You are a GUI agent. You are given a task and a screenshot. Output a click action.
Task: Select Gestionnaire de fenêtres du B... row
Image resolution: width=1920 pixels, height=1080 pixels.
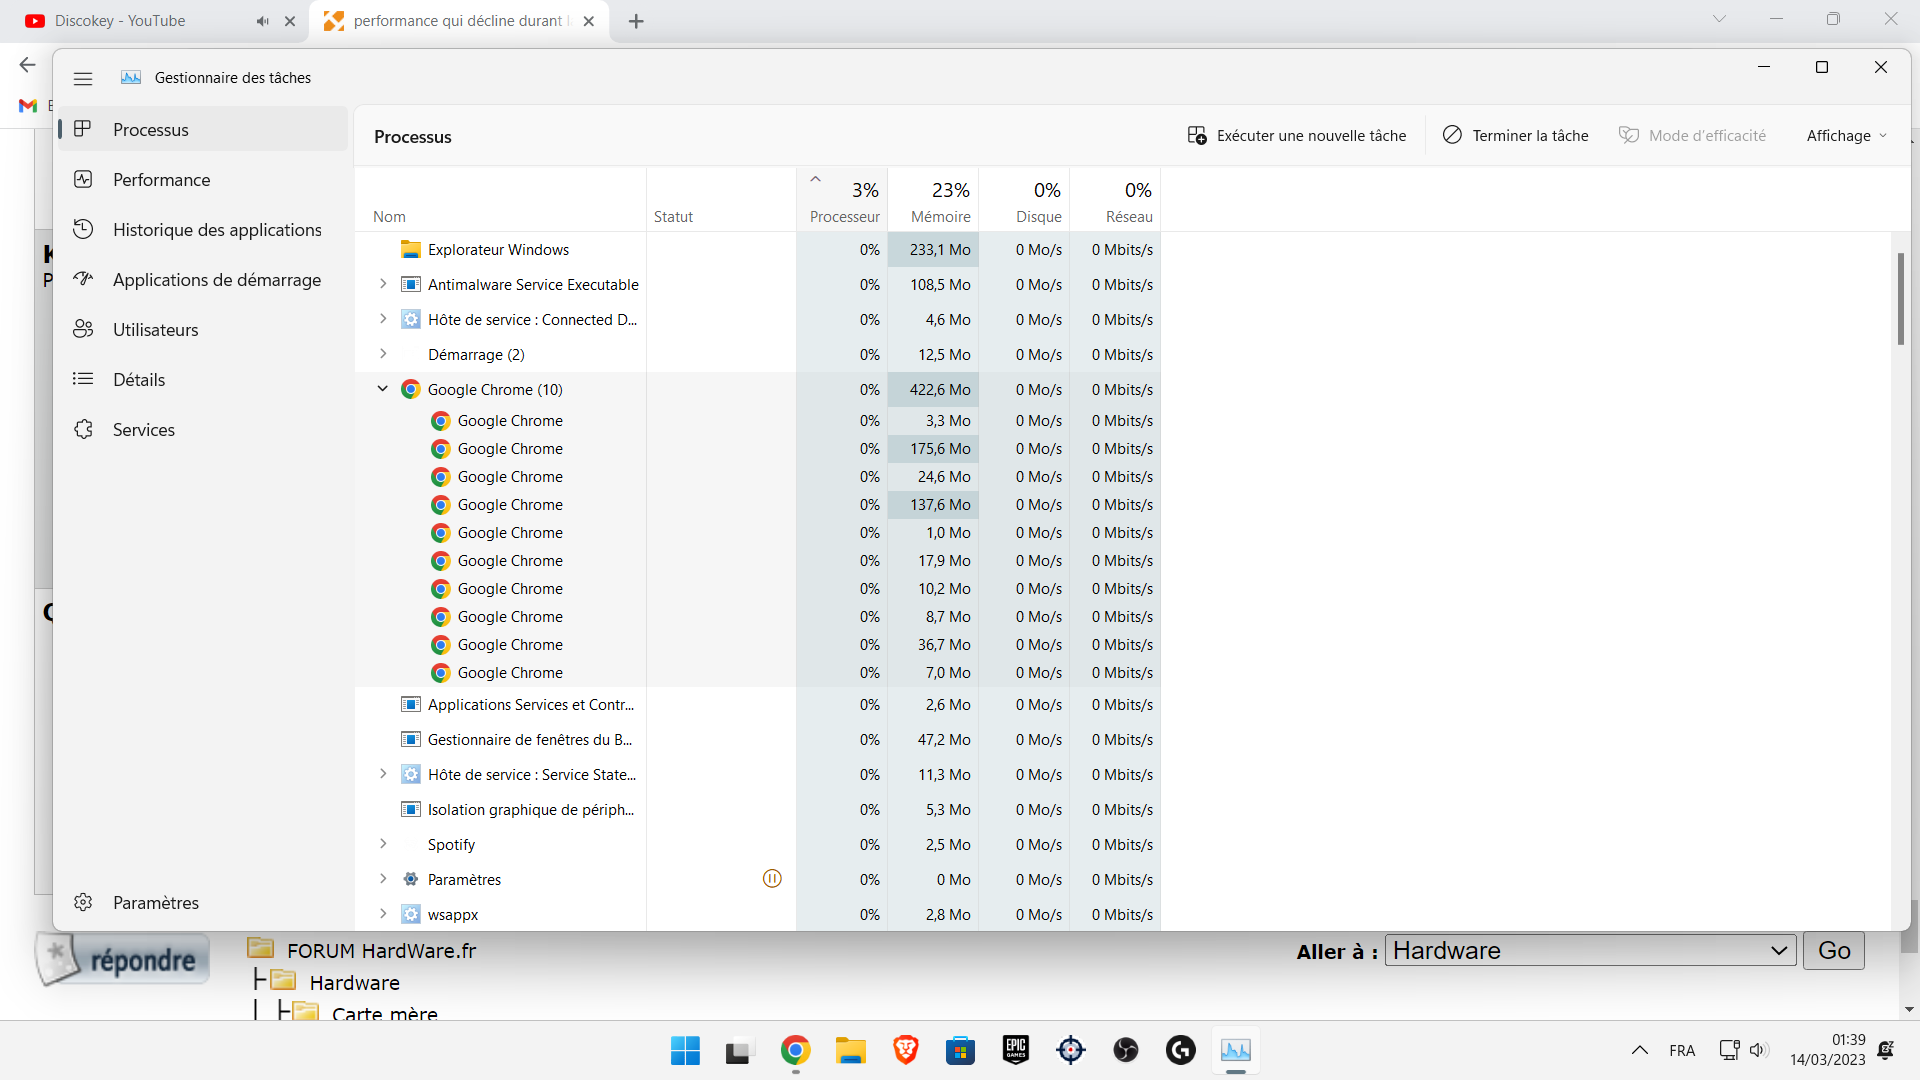[757, 740]
